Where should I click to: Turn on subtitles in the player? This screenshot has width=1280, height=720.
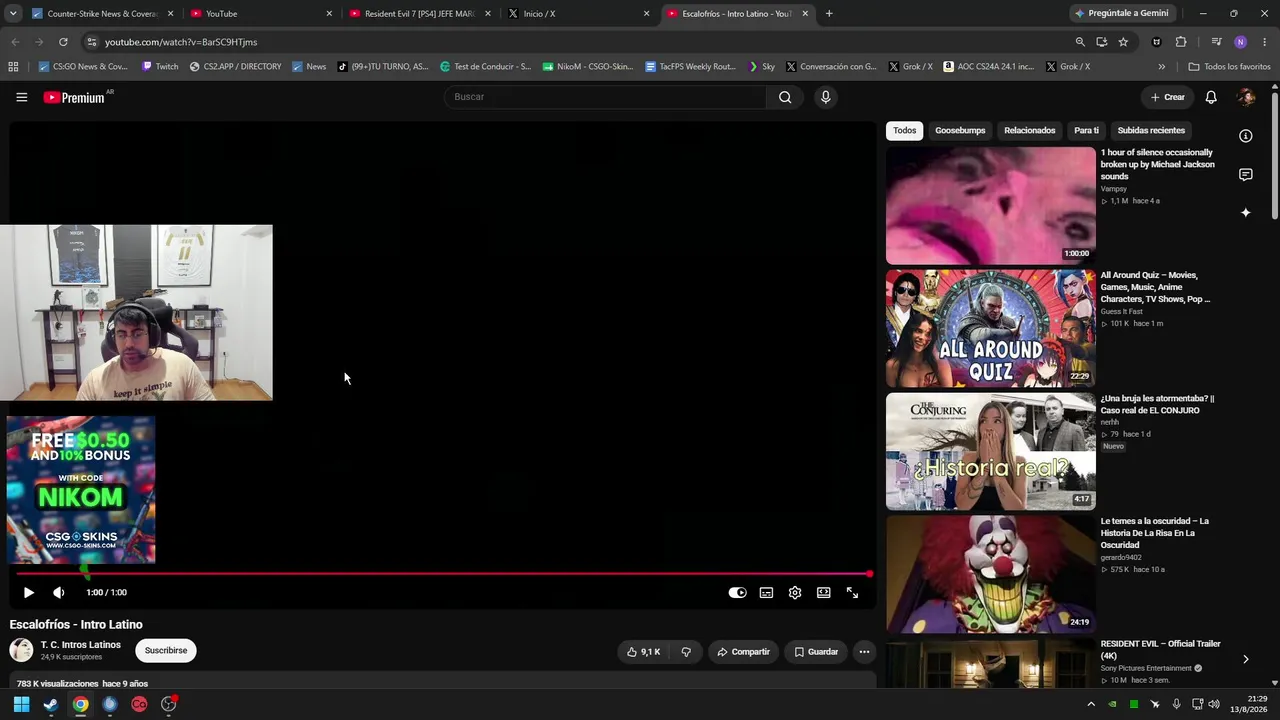point(766,593)
